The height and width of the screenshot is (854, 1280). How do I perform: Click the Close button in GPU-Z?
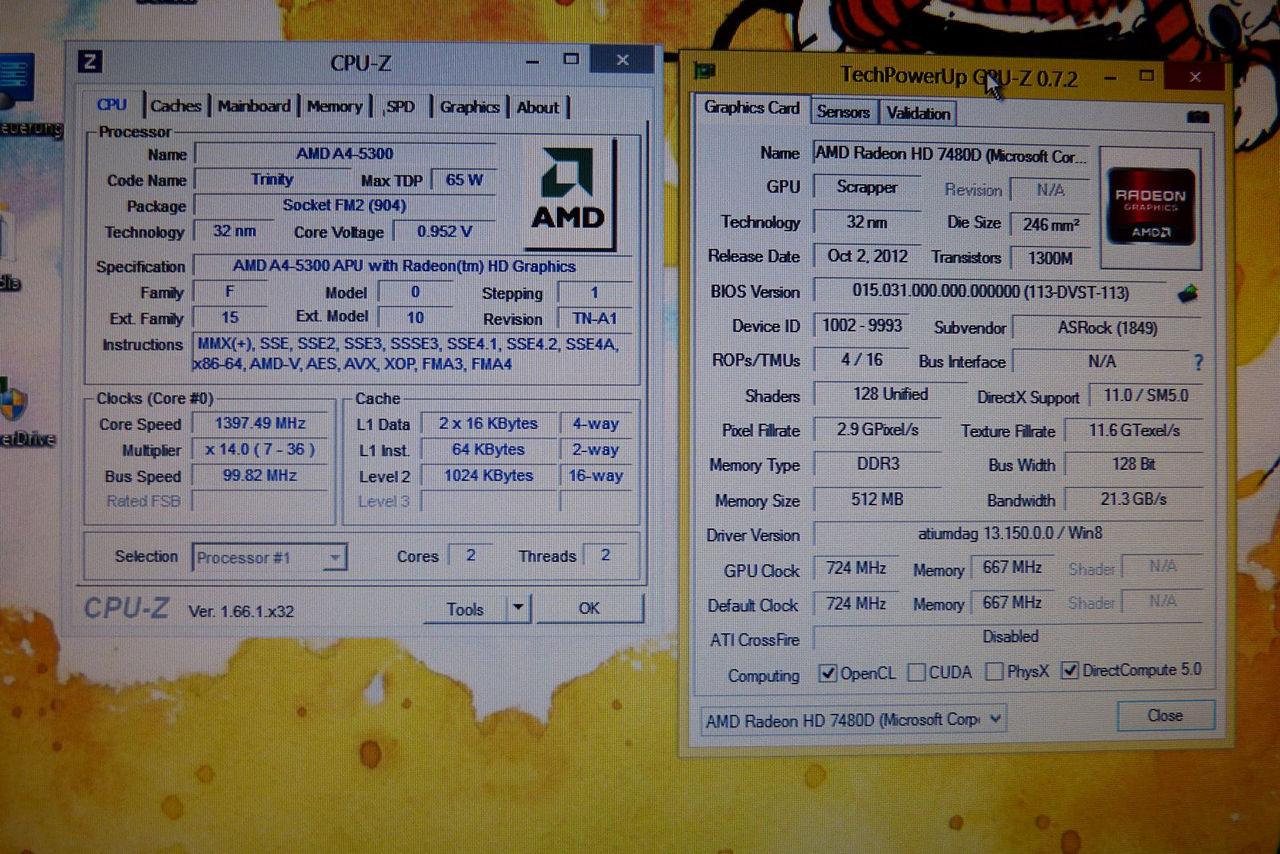coord(1165,715)
